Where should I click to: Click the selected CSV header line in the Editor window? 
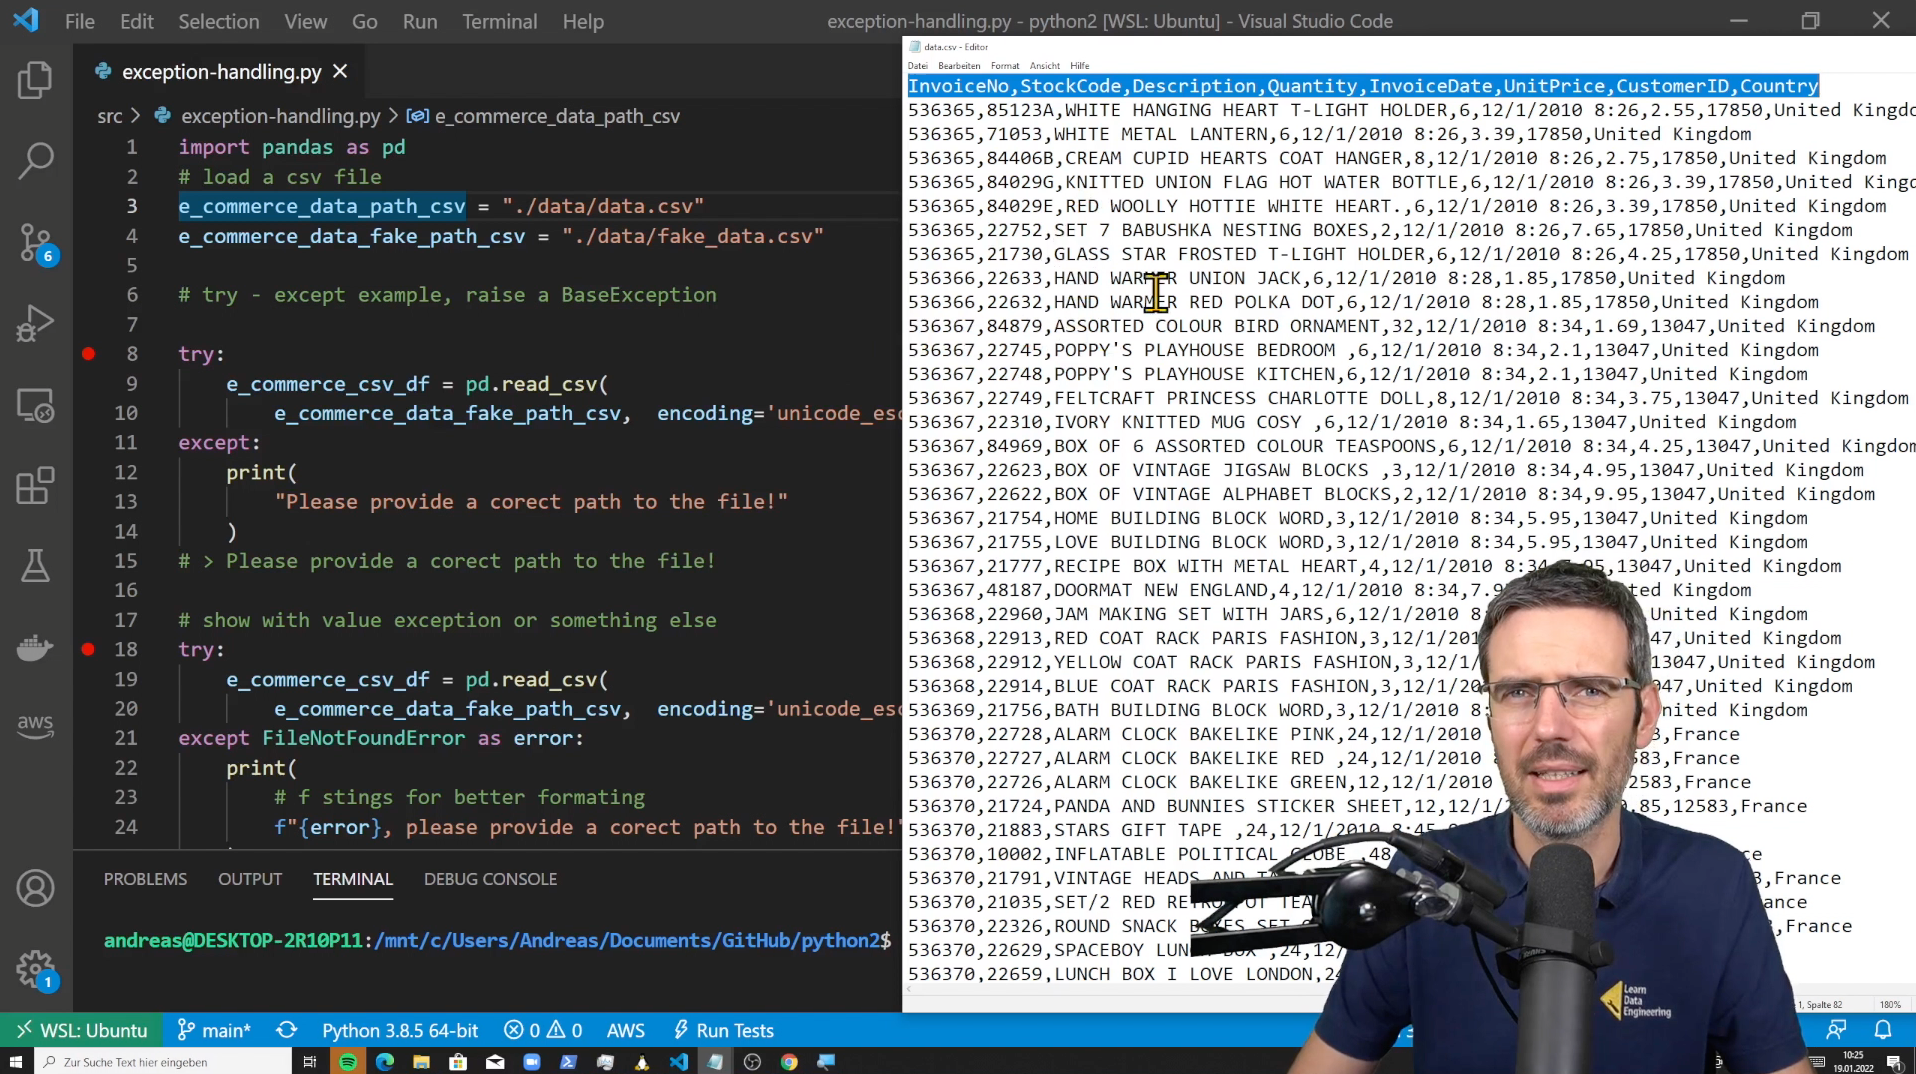click(x=1362, y=86)
